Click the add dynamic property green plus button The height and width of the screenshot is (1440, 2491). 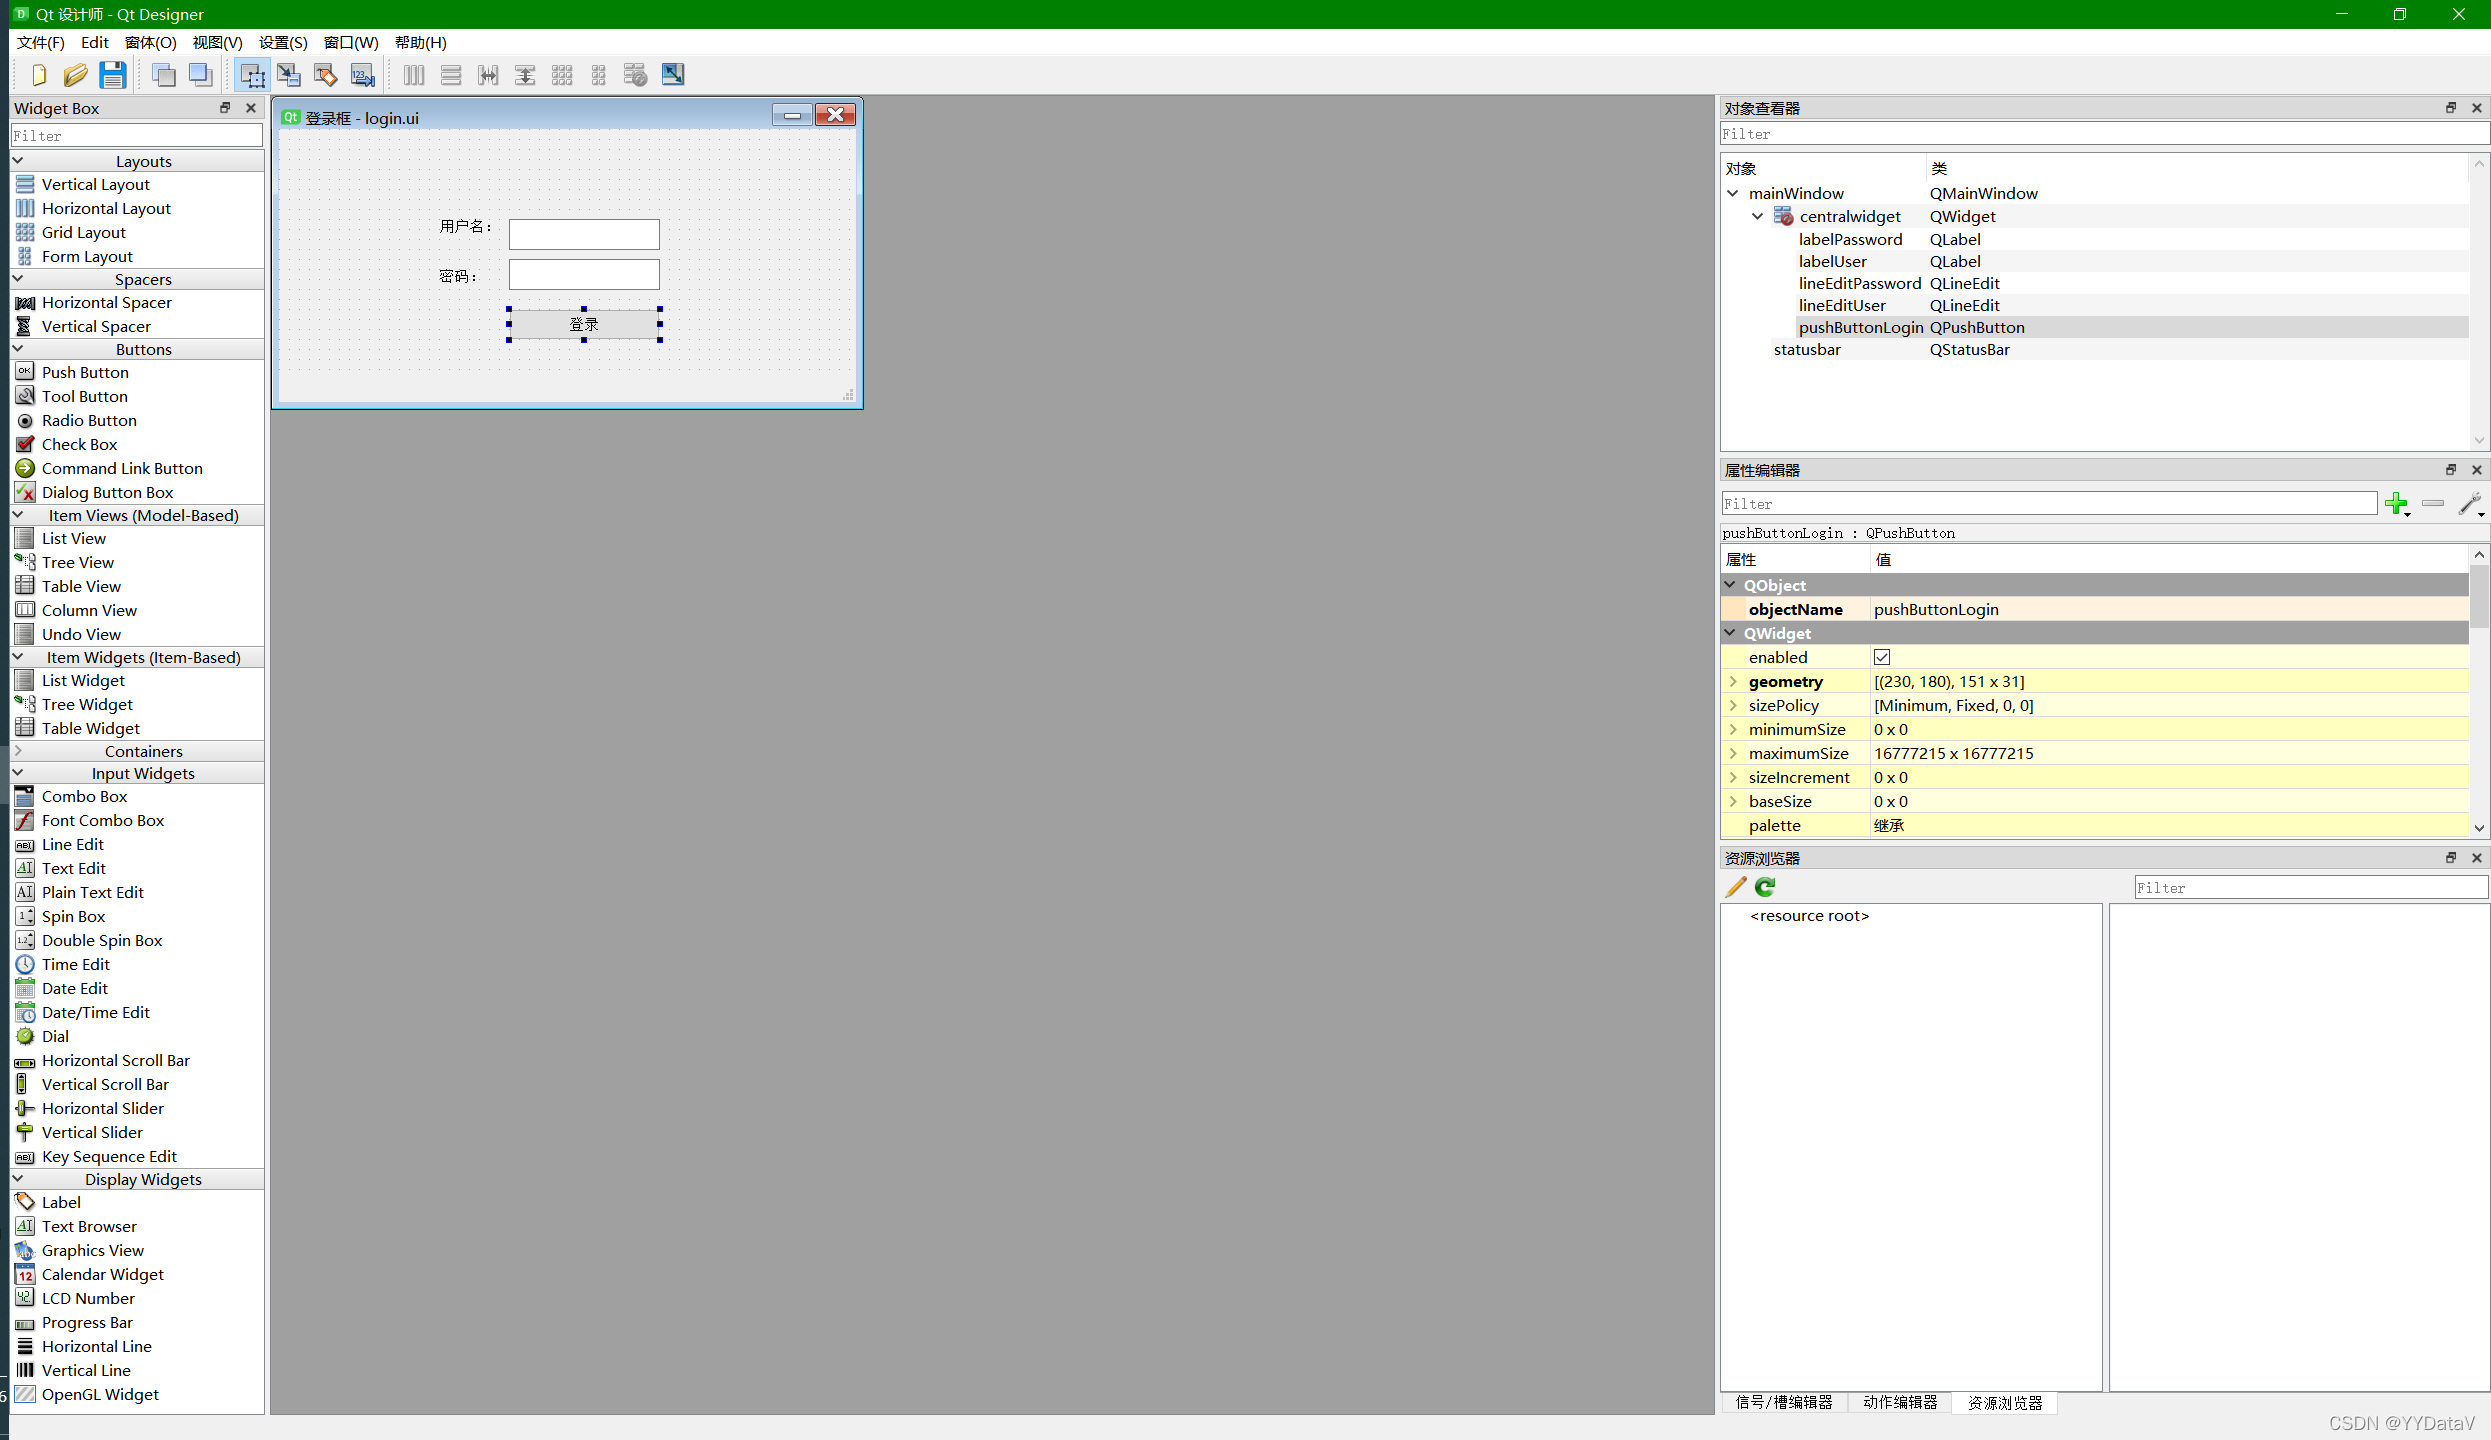click(2397, 504)
